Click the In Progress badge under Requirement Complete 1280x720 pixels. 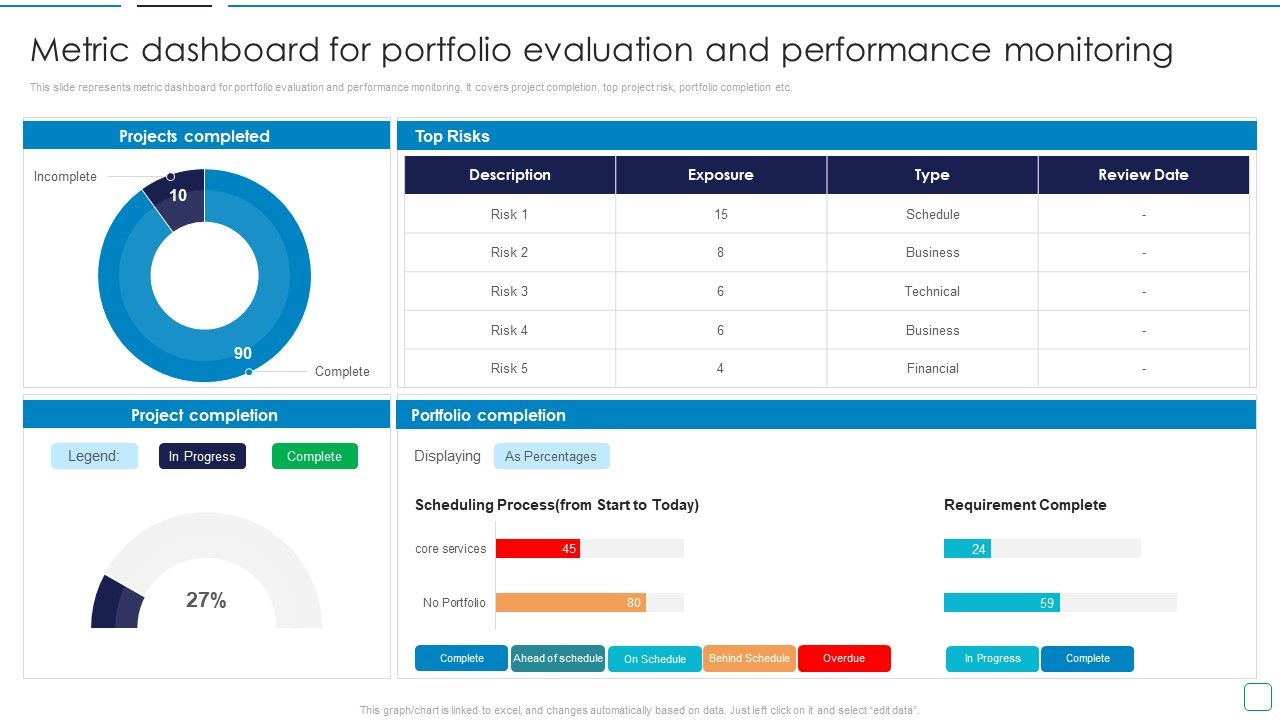(x=991, y=658)
